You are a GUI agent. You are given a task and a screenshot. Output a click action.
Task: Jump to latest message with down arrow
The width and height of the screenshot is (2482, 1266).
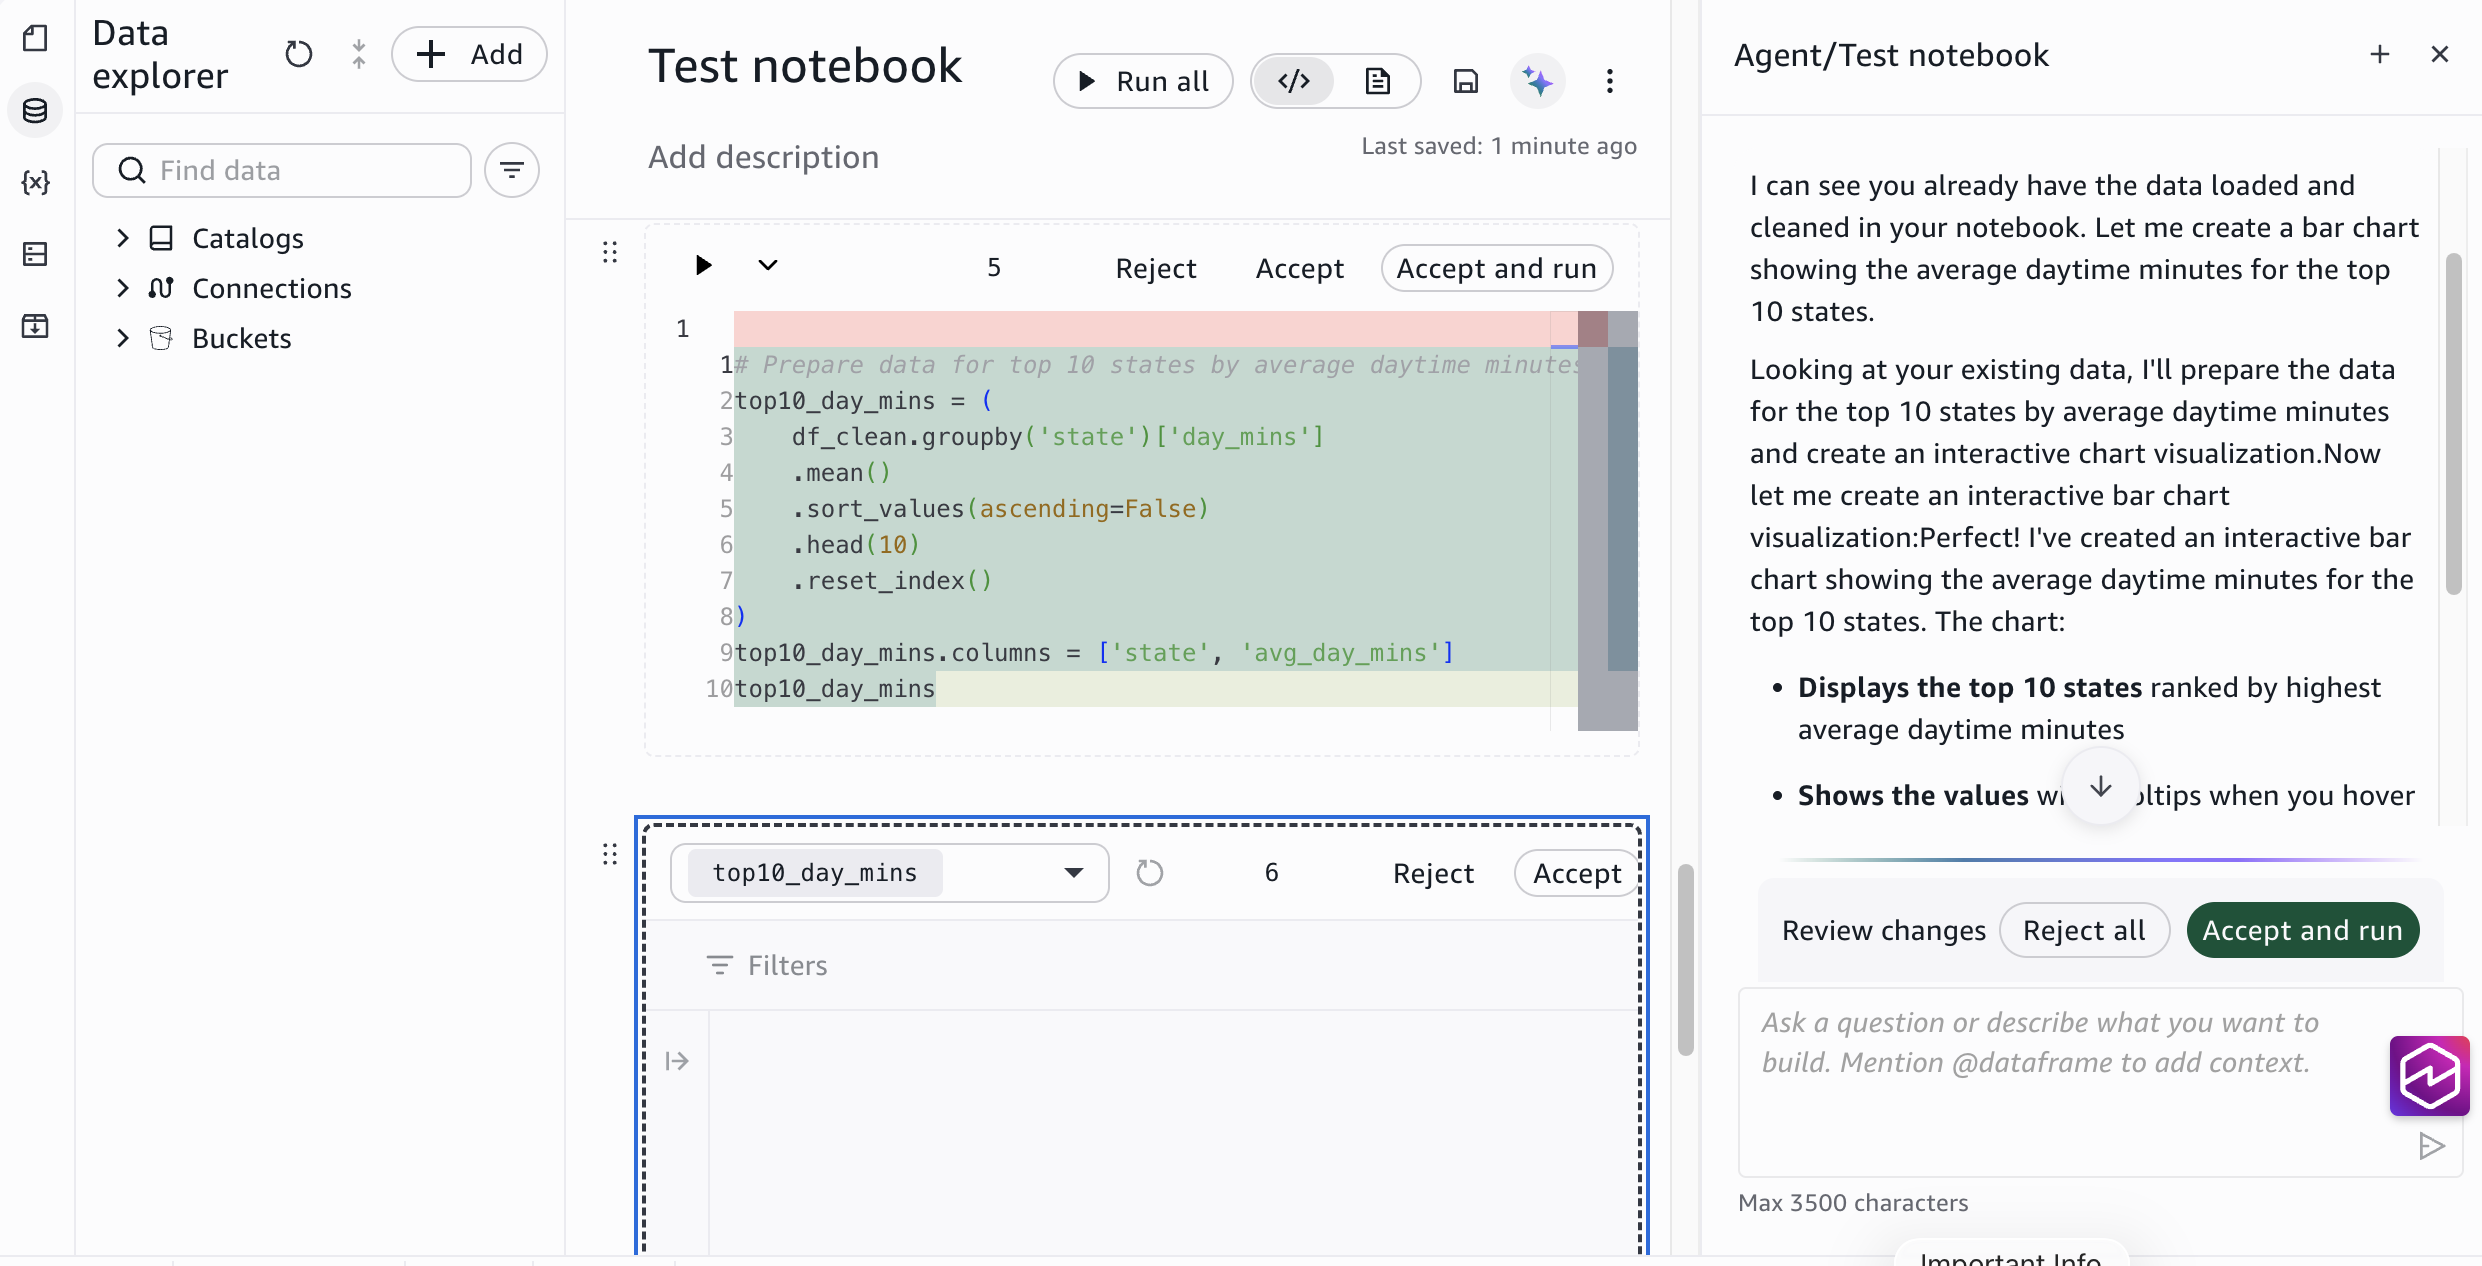point(2101,787)
